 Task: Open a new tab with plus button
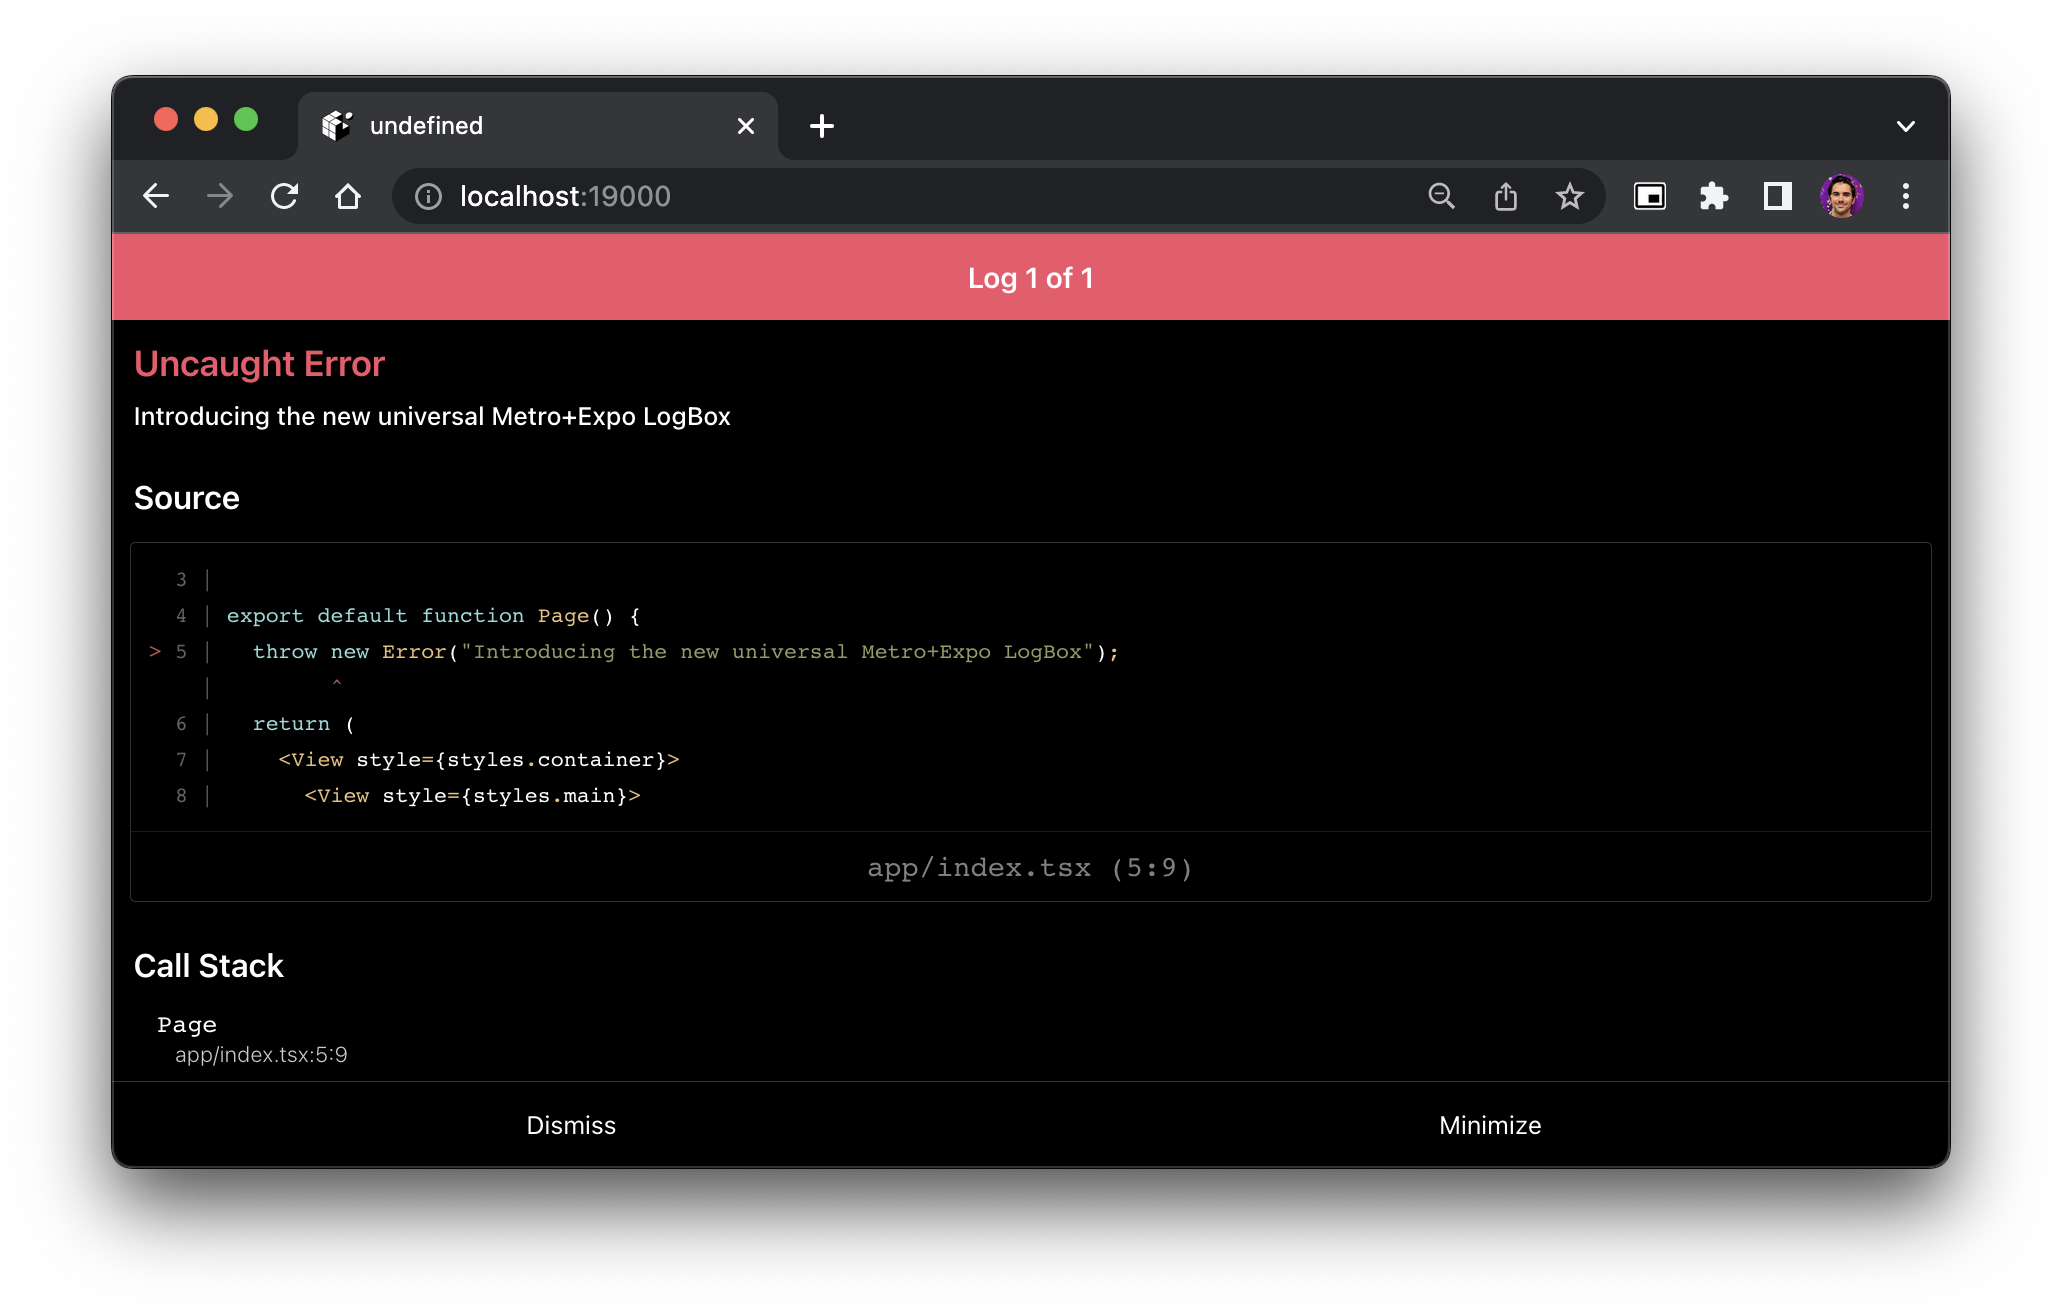822,126
